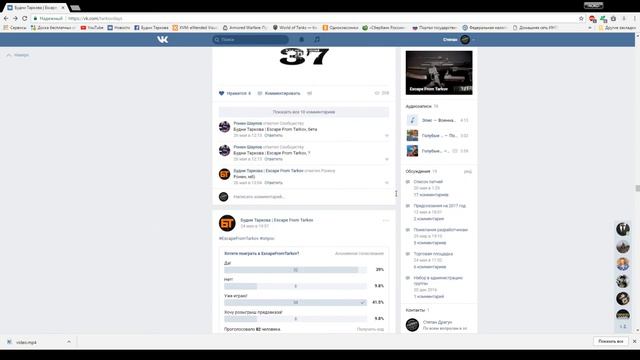The image size is (640, 360).
Task: Open the Список патчей discussion
Action: point(428,182)
